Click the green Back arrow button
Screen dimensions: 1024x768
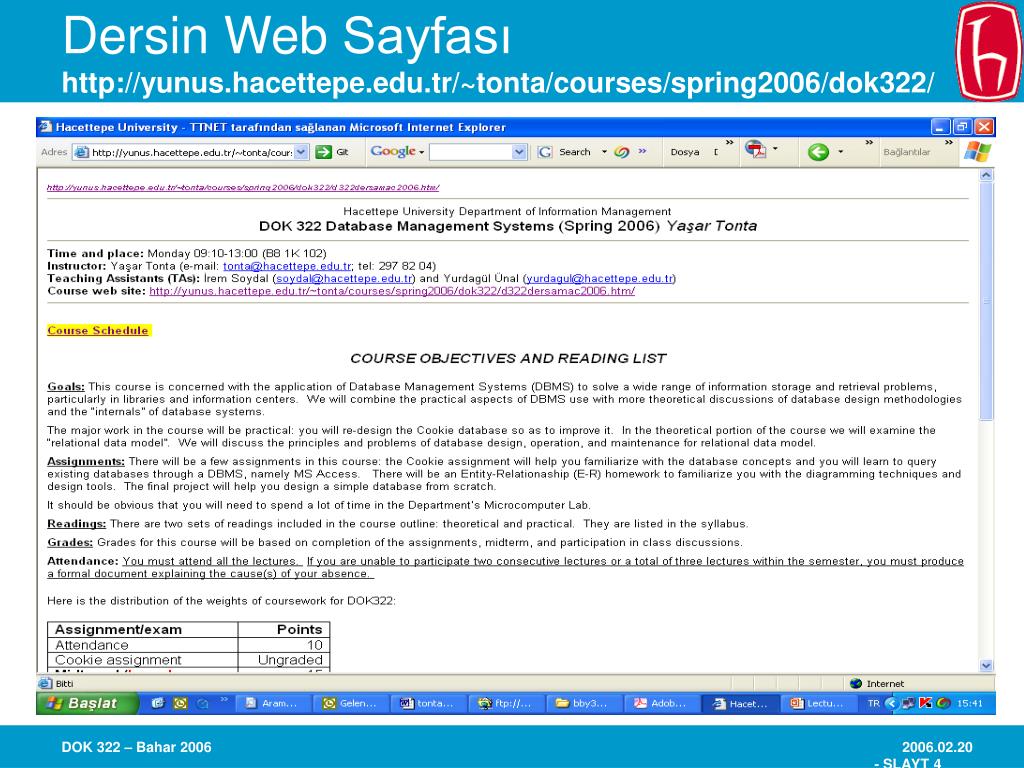(x=818, y=152)
